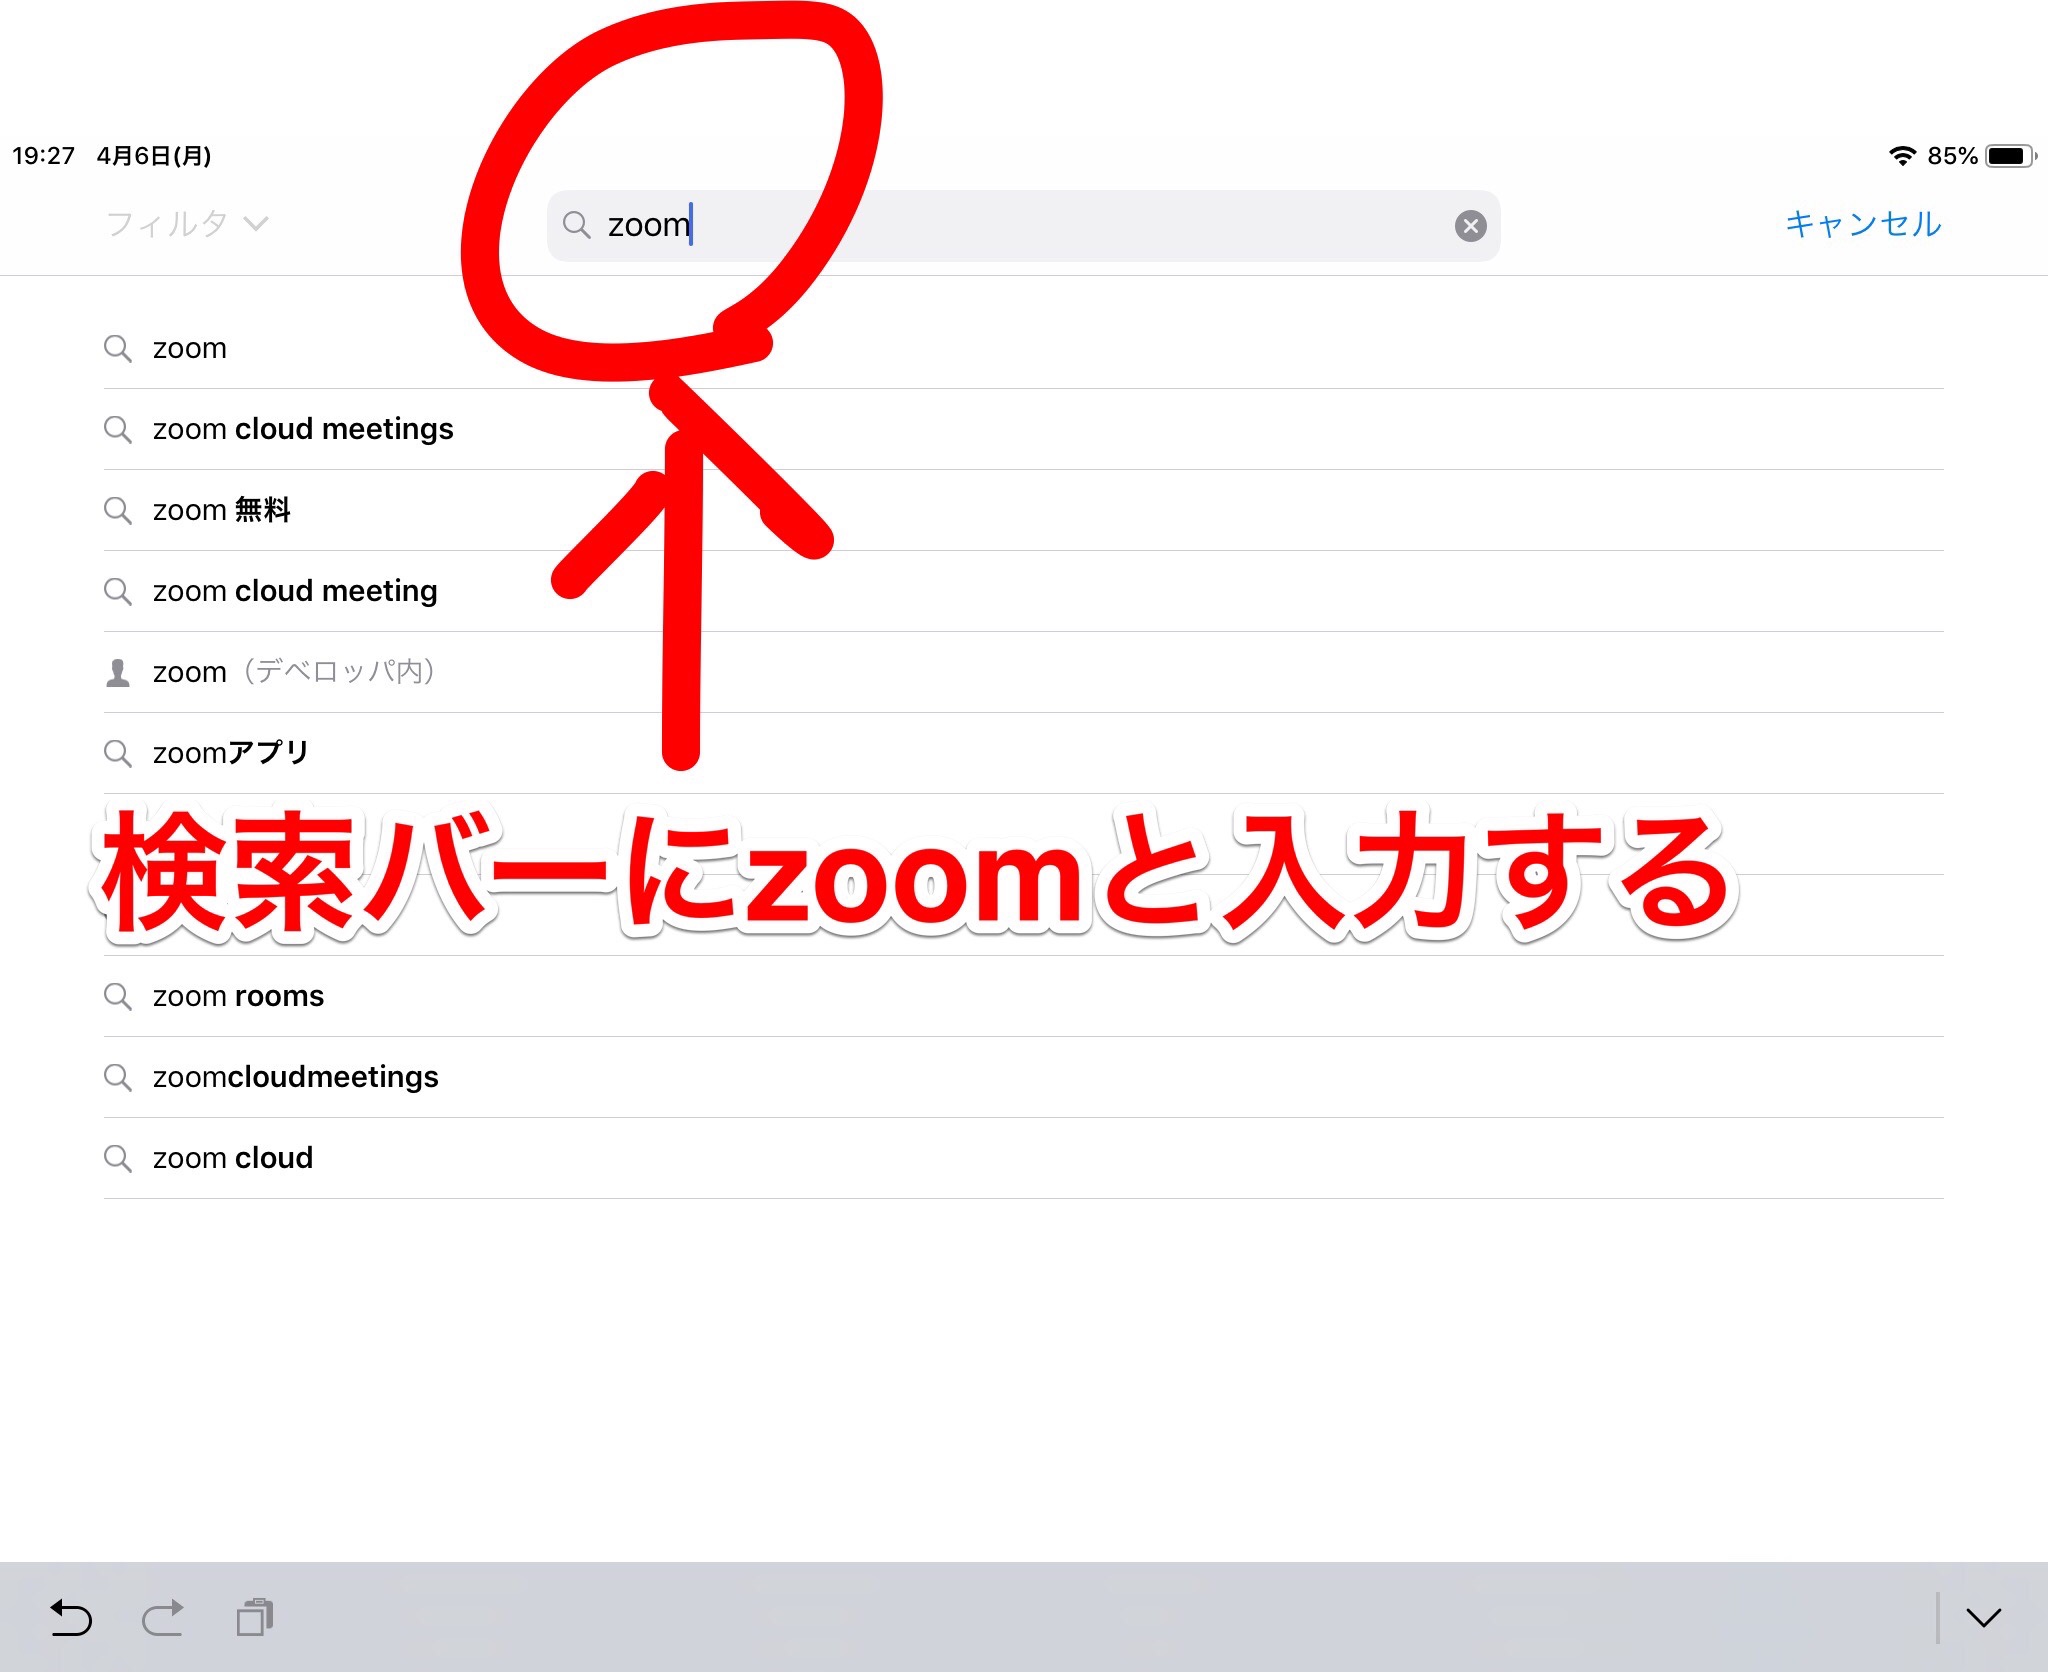Select the first "zoom" suggestion
This screenshot has width=2048, height=1672.
[1023, 348]
